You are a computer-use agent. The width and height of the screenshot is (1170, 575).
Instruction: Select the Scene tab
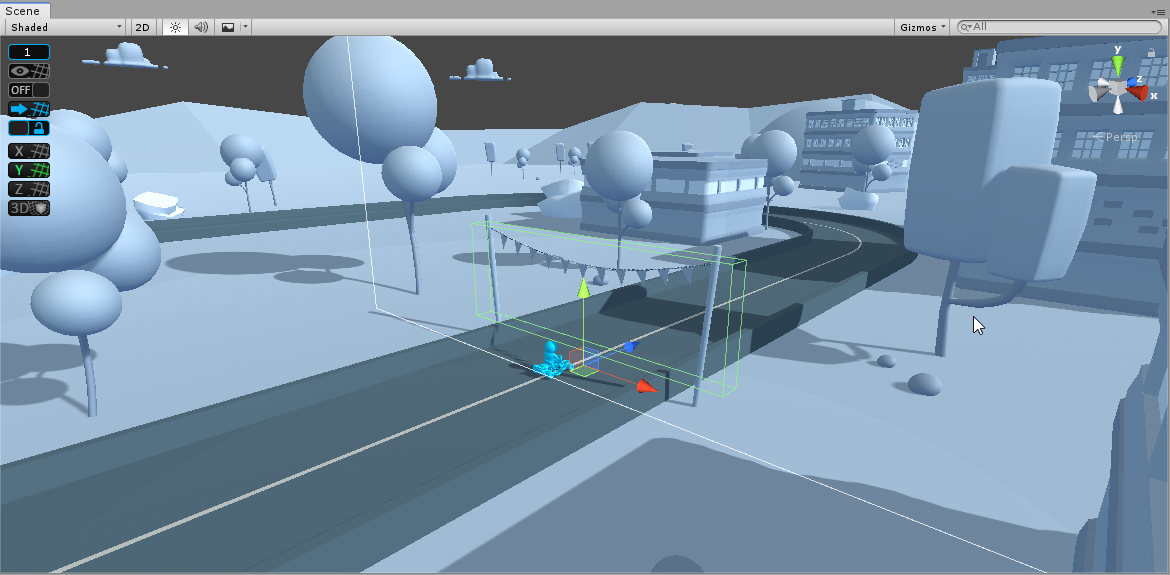point(23,10)
